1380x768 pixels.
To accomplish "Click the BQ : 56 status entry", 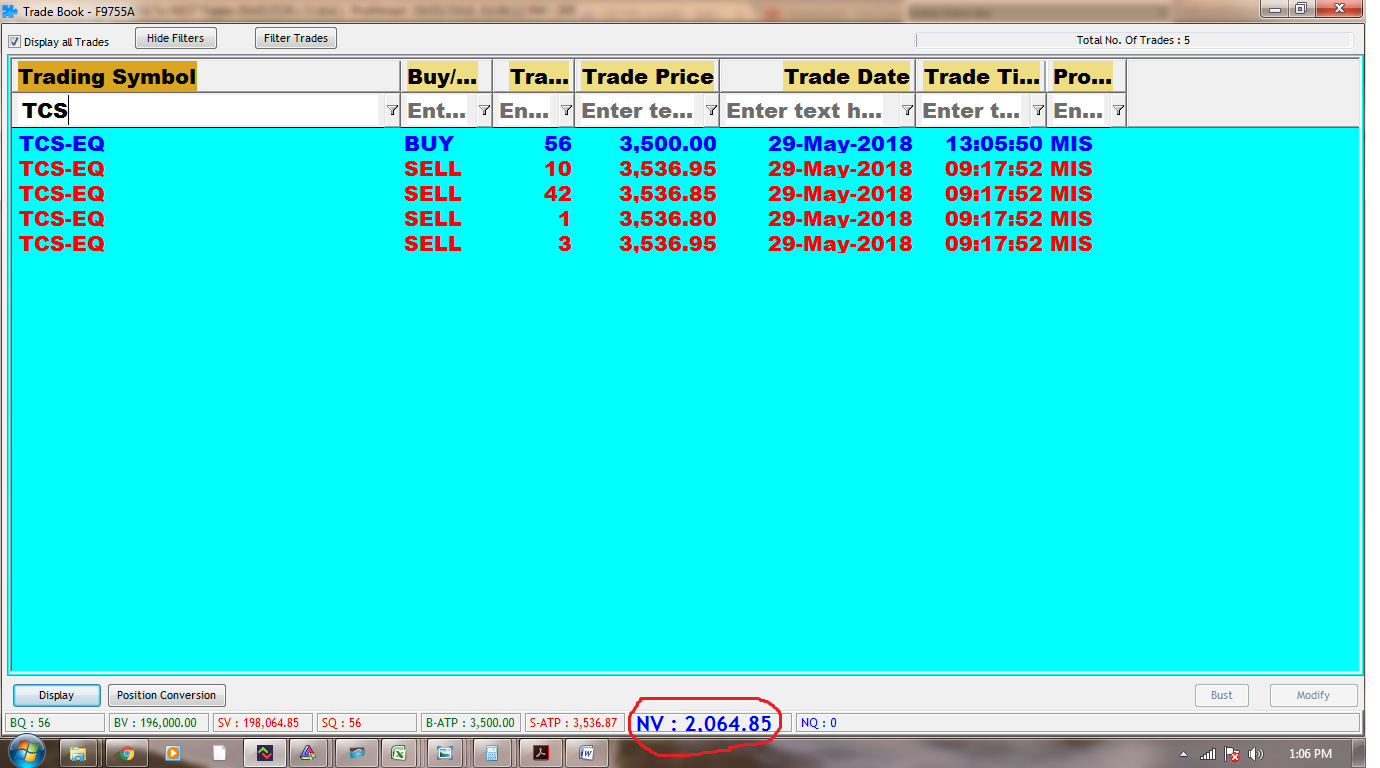I will 55,722.
